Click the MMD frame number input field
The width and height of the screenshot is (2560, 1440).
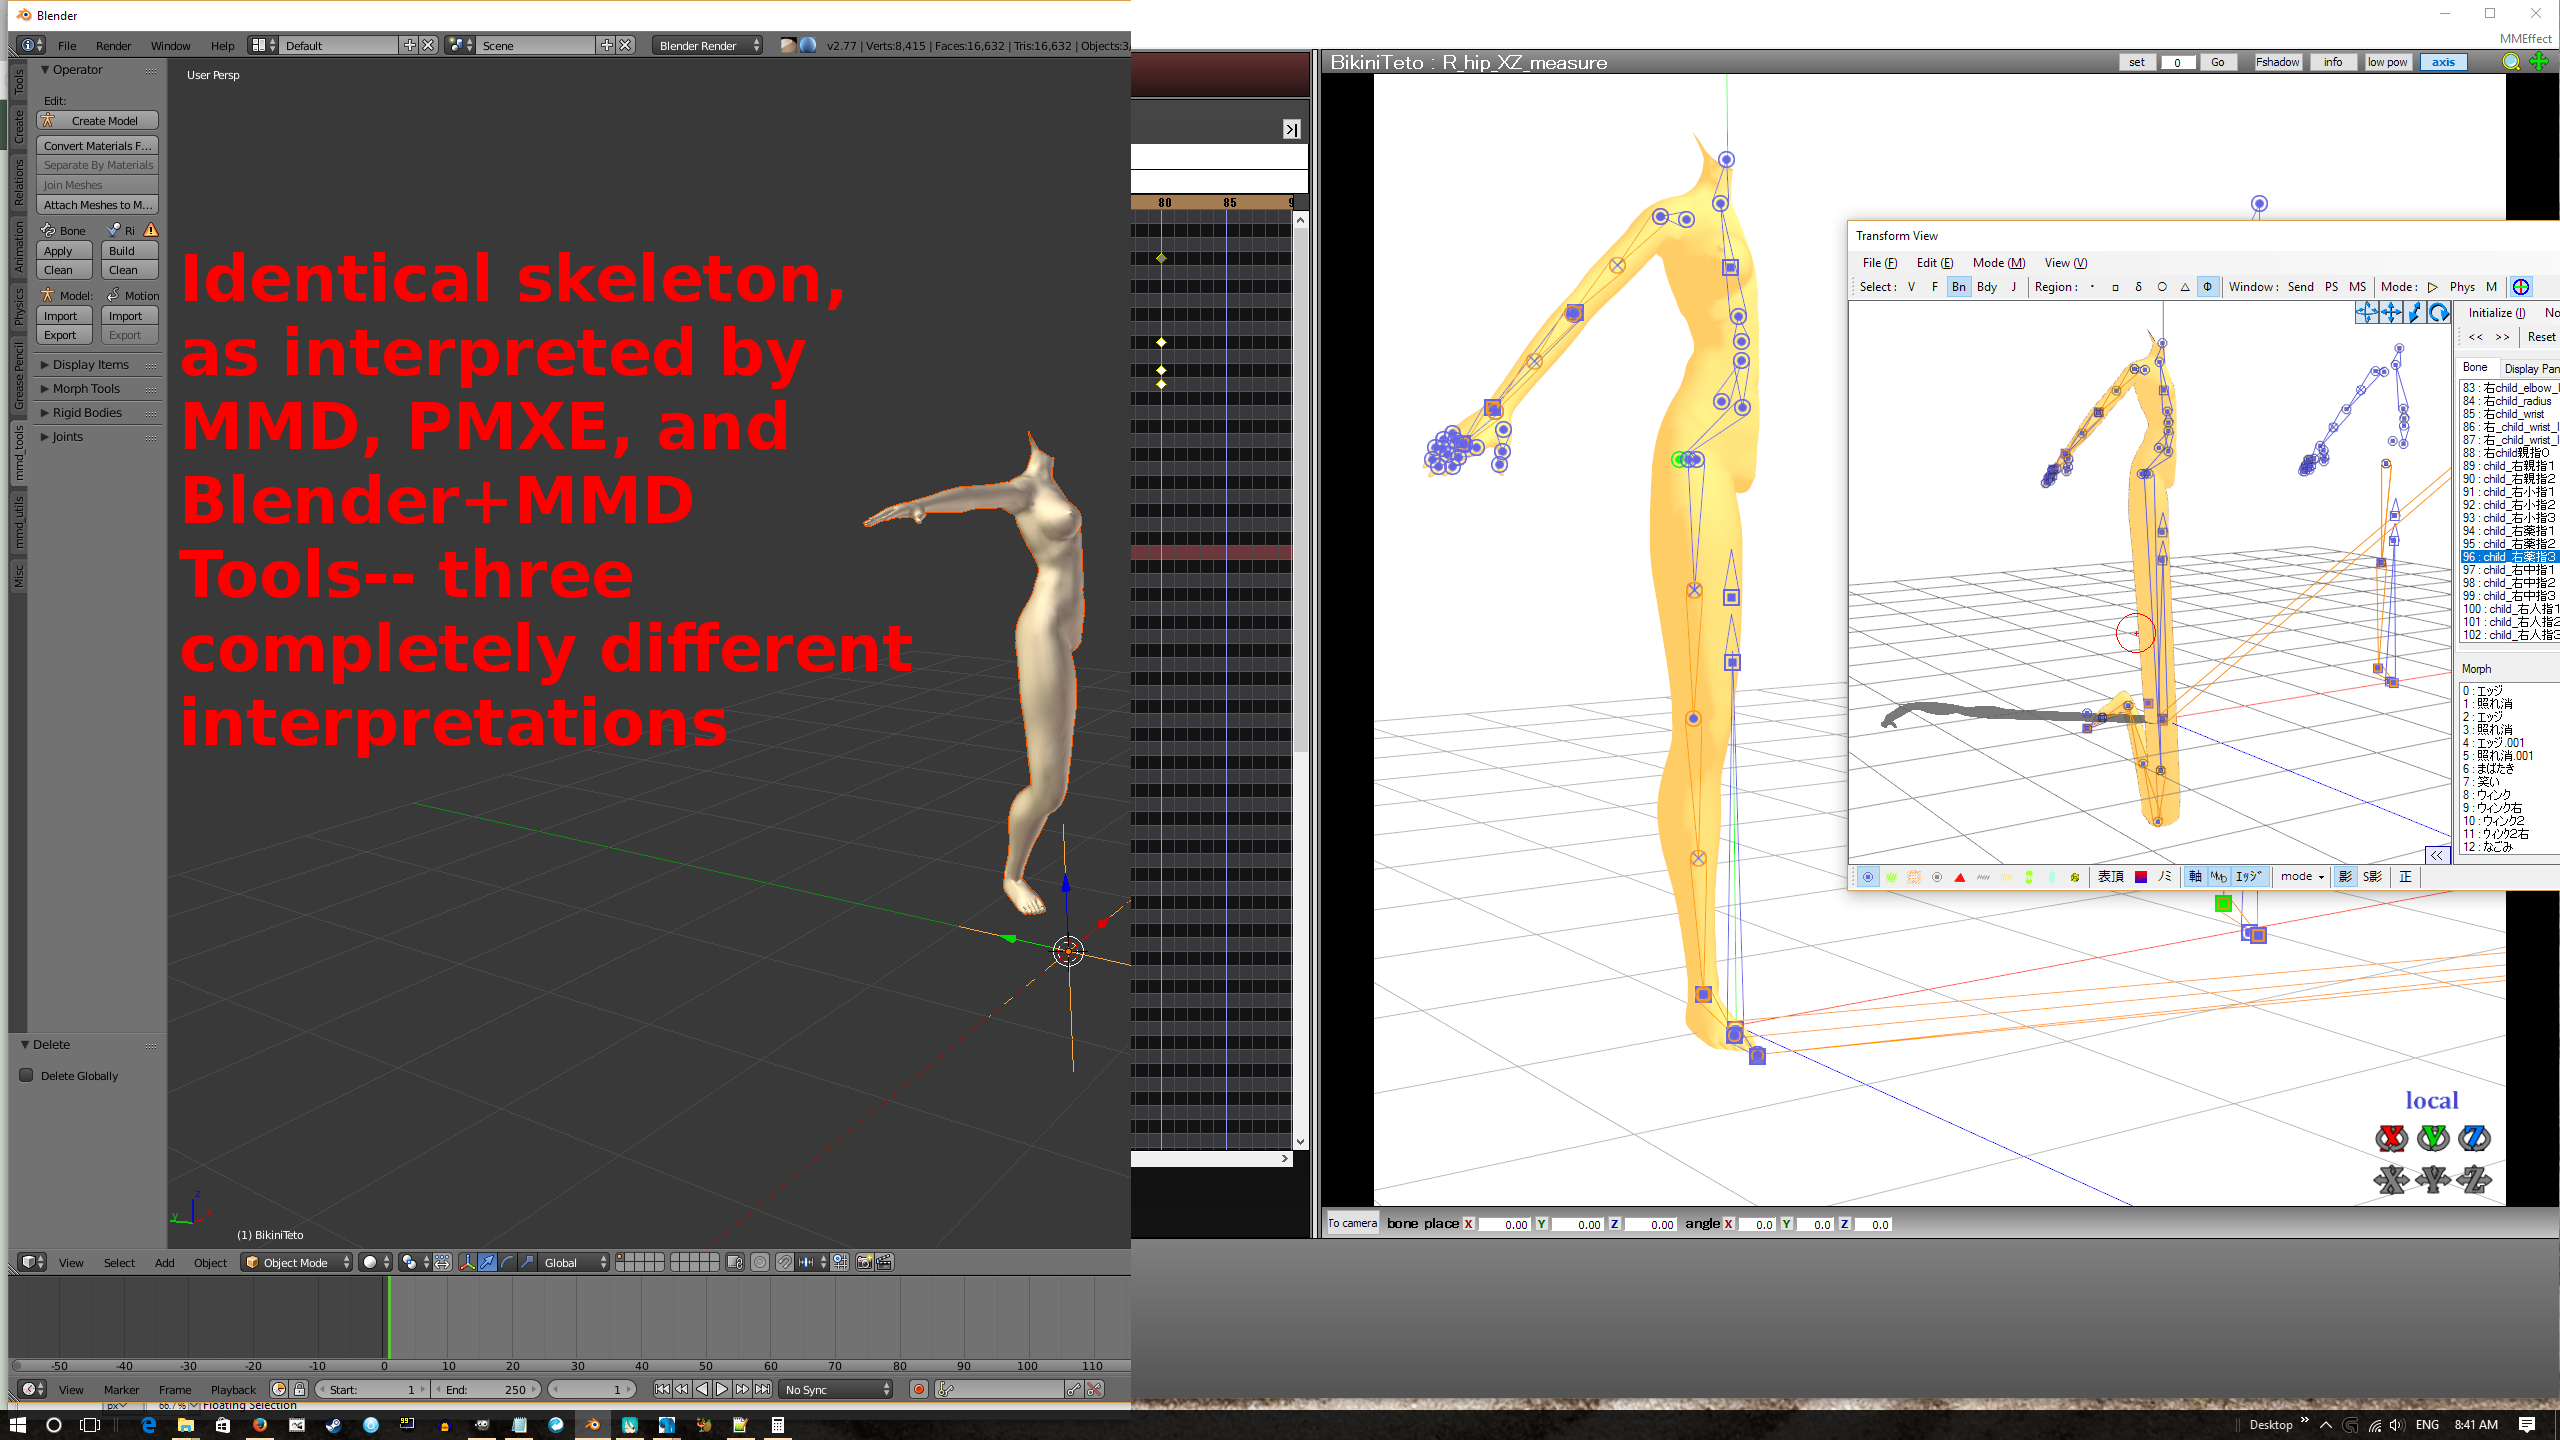(2177, 62)
